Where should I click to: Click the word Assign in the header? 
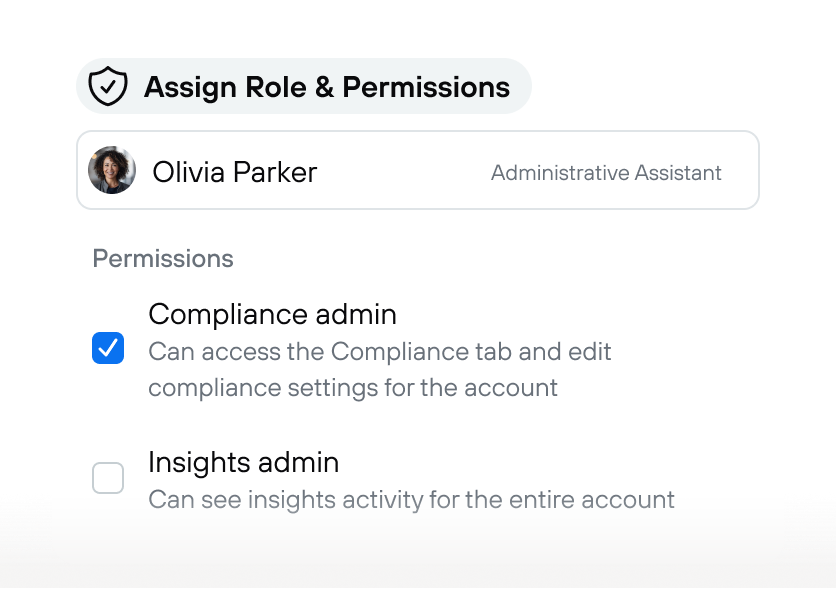pyautogui.click(x=190, y=87)
